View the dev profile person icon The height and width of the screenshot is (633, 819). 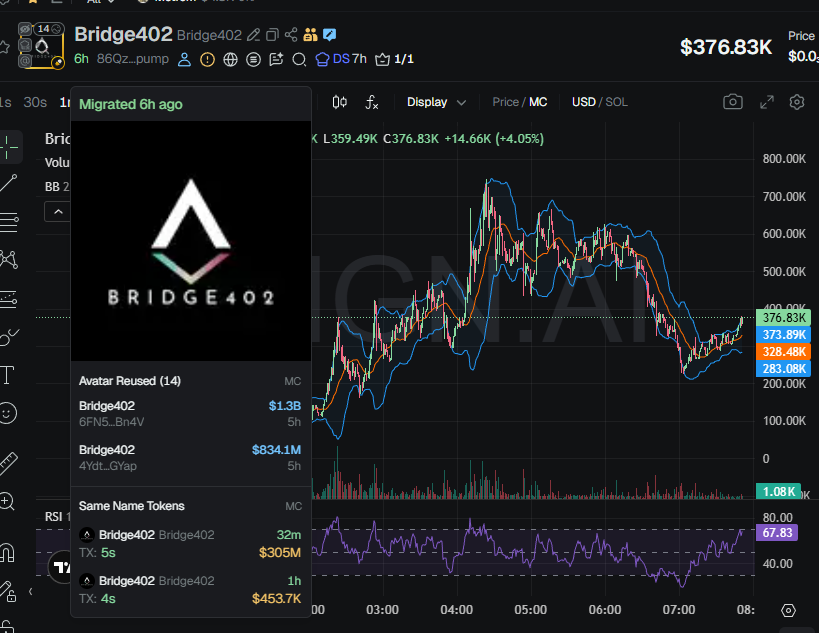(184, 60)
